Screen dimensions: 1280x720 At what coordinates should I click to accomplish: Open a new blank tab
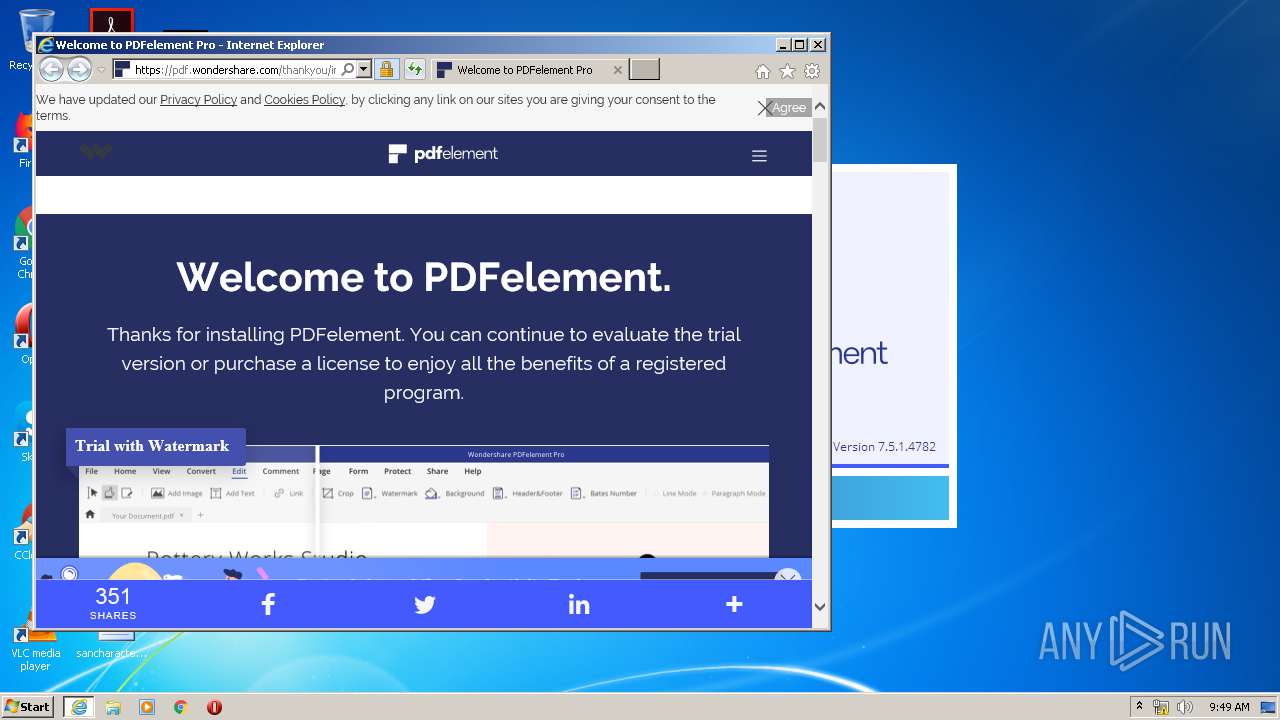point(645,70)
